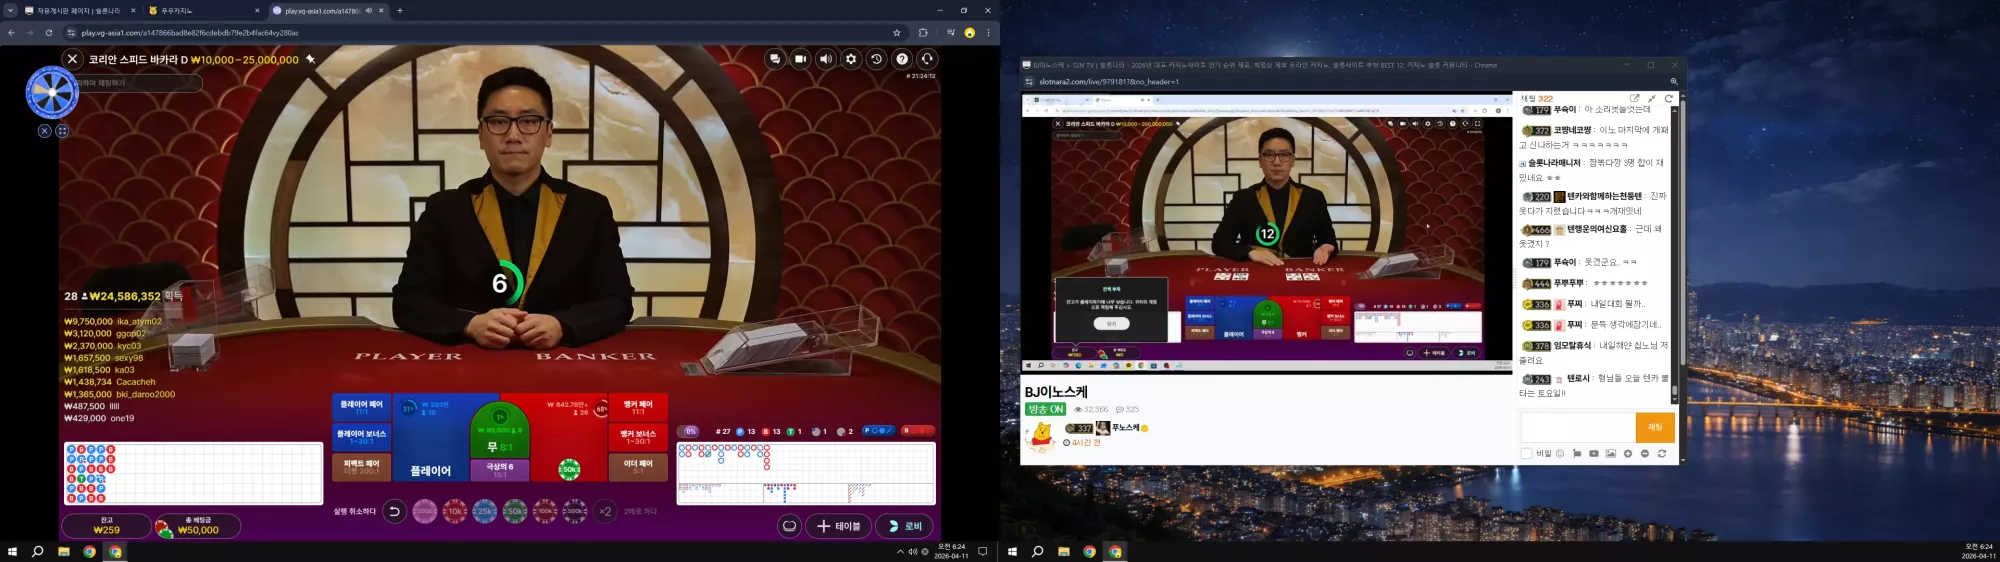Select the 25k chip
This screenshot has width=2000, height=562.
pos(485,511)
